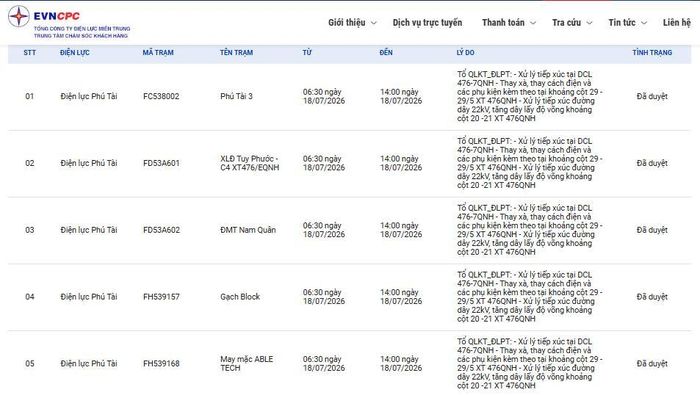
Task: Click the EVNCPC logo
Action: [69, 21]
